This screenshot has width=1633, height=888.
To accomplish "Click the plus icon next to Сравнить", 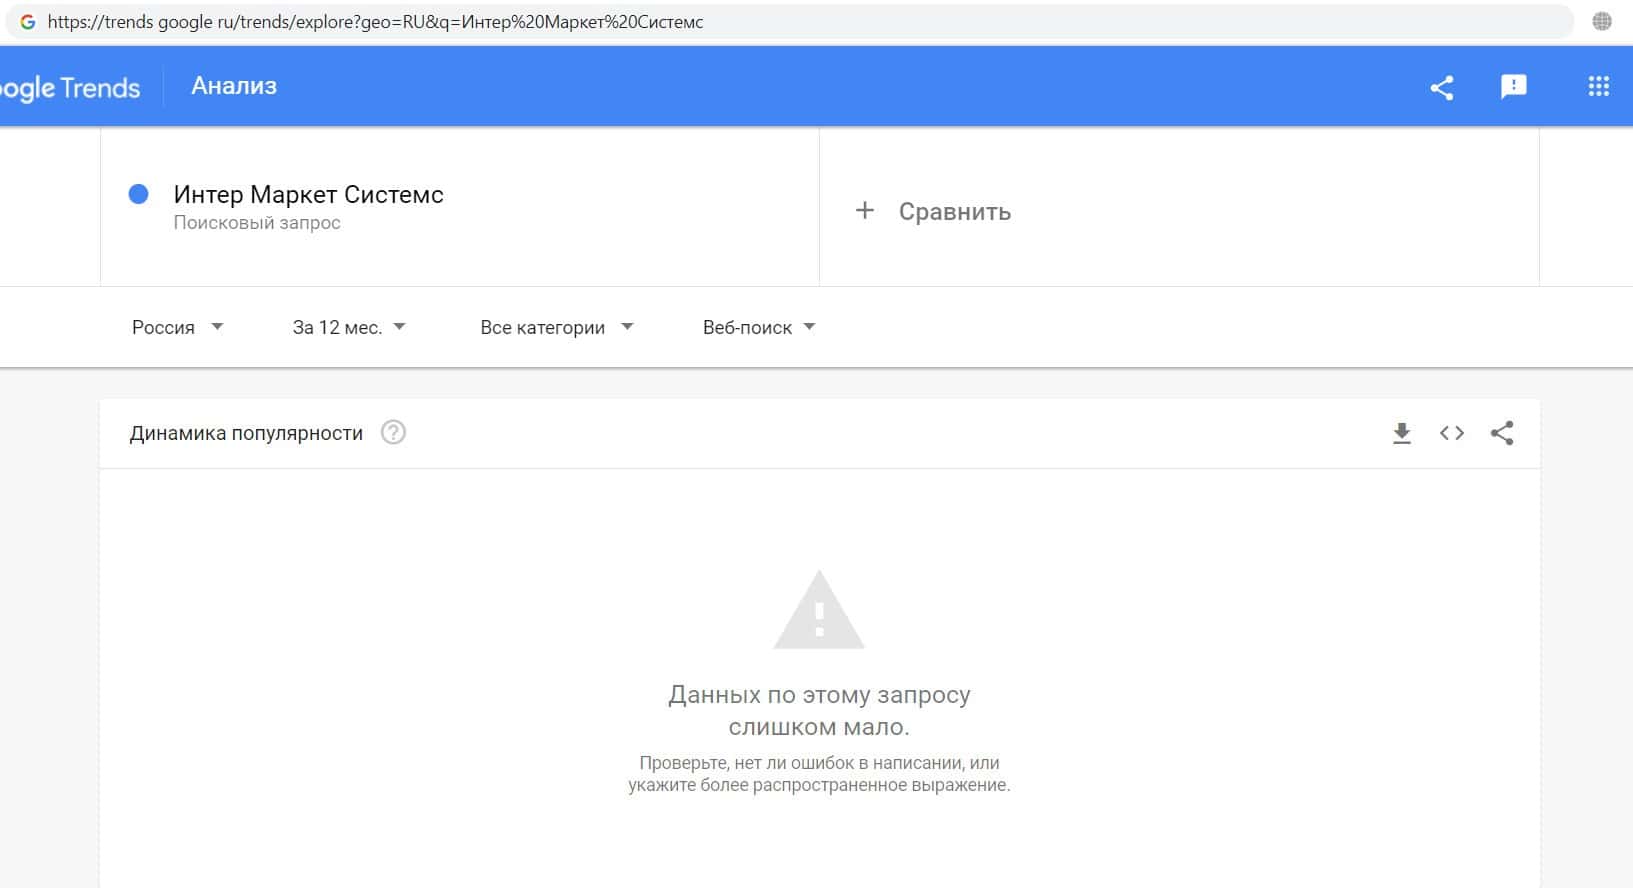I will click(x=865, y=211).
